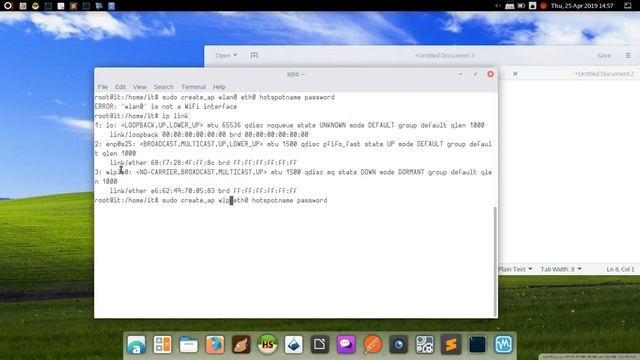Click the Sublime Text icon in top panel
The image size is (640, 360).
tap(73, 6)
